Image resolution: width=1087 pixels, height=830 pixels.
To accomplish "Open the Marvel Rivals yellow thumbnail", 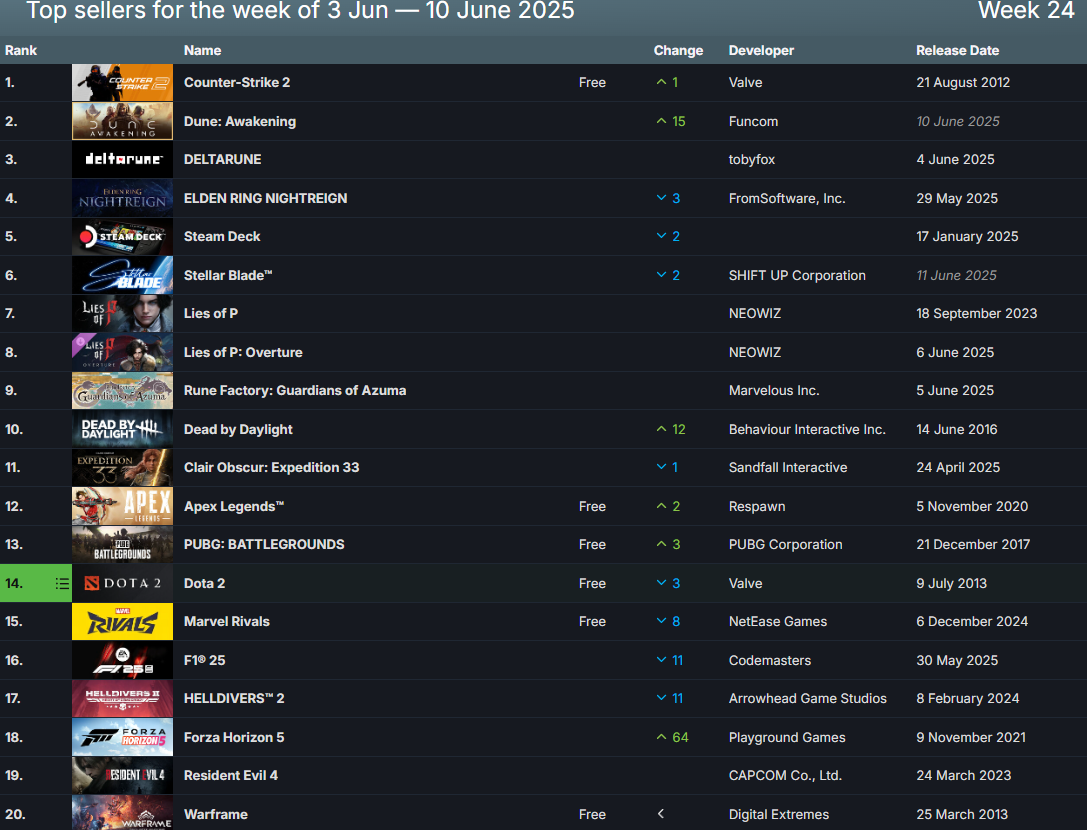I will coord(123,621).
